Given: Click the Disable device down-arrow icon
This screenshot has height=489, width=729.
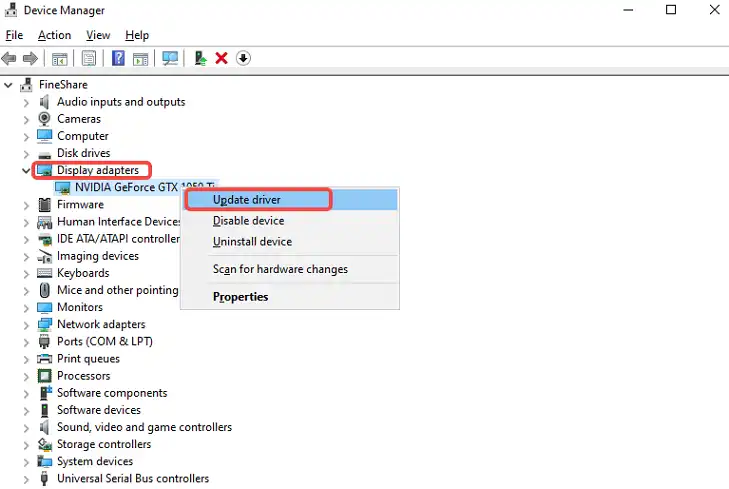Looking at the screenshot, I should (x=243, y=58).
